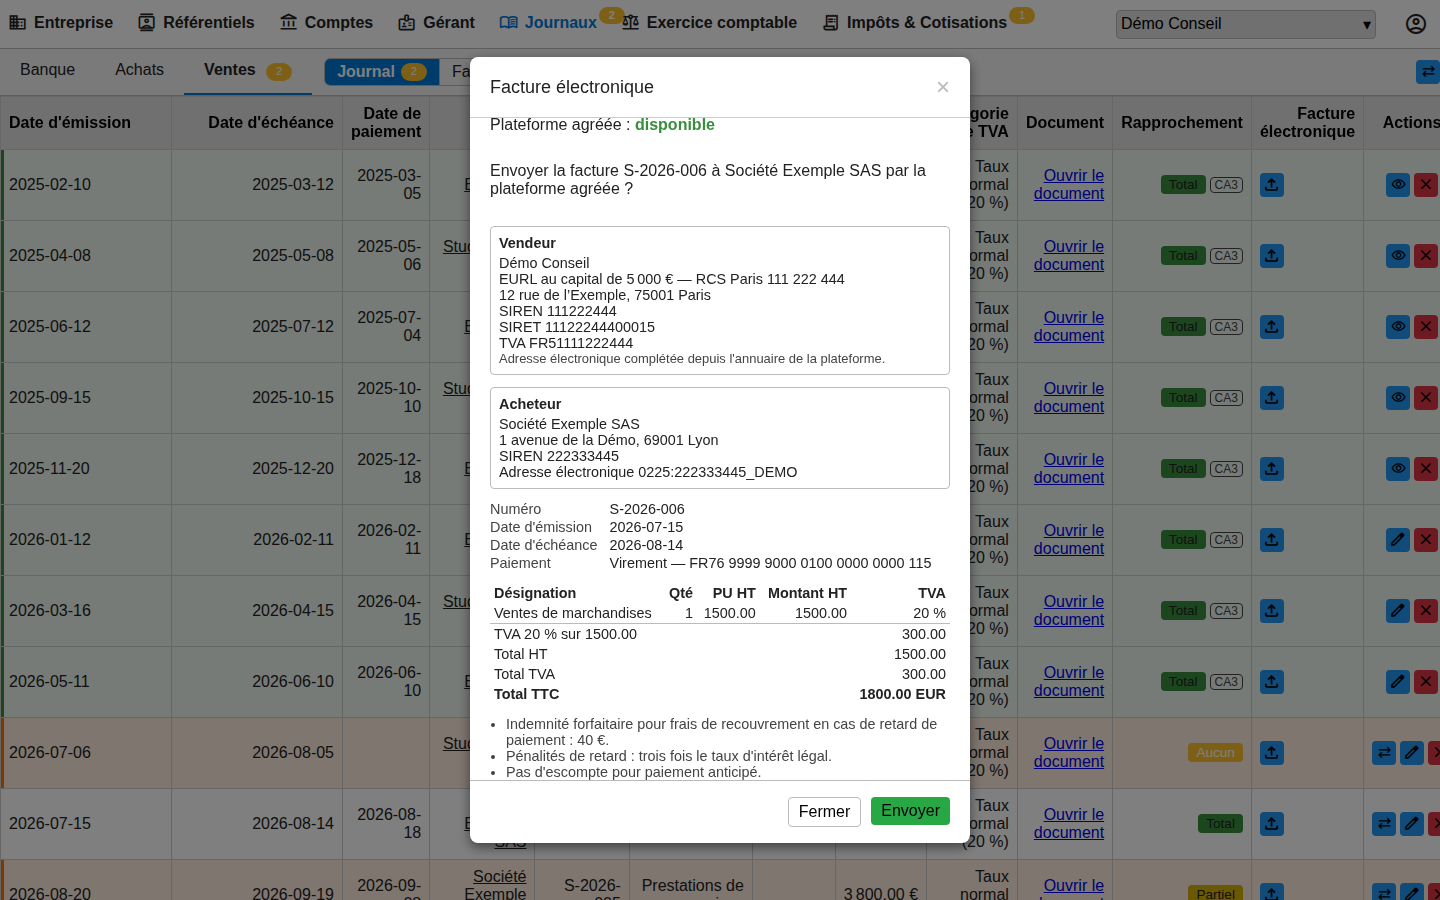
Task: Expand the Démo Conseil company dropdown
Action: [x=1245, y=24]
